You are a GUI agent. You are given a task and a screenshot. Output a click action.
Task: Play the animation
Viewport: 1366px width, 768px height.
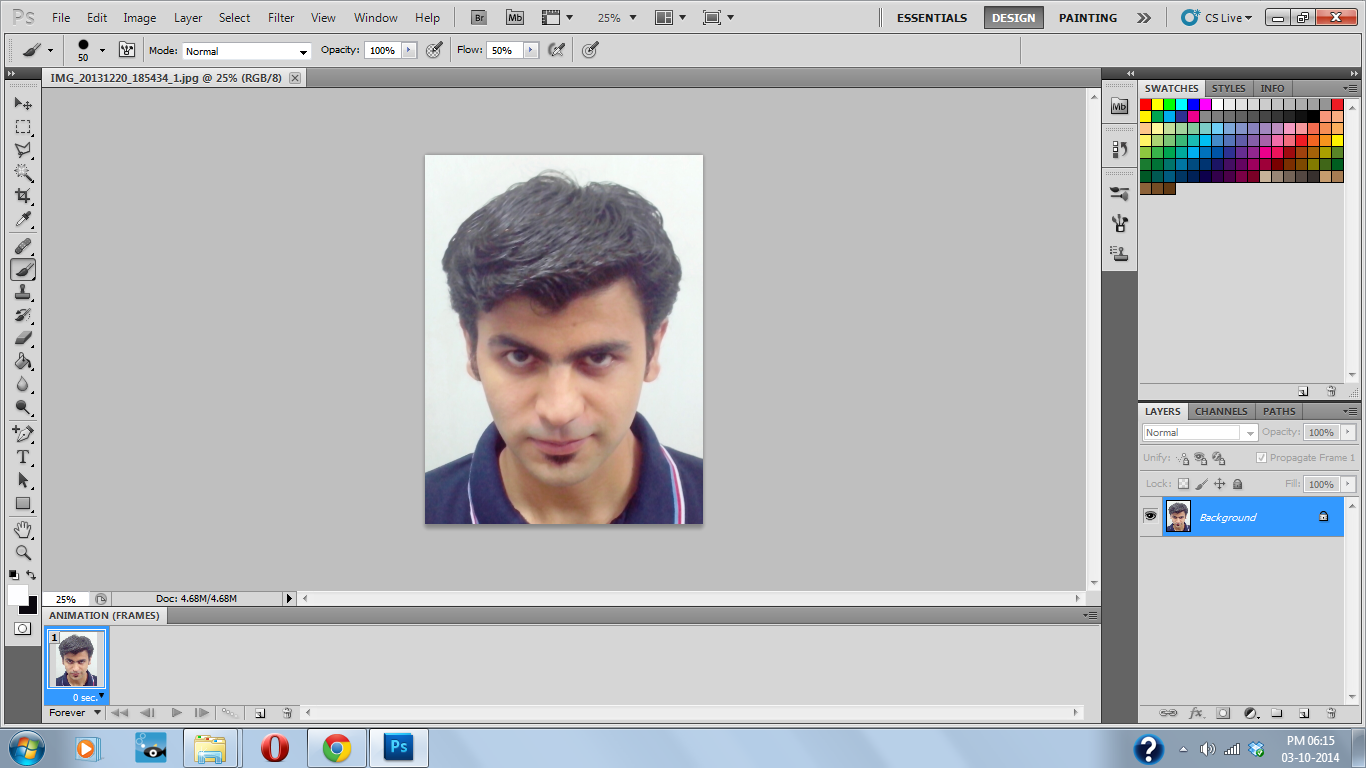point(176,713)
